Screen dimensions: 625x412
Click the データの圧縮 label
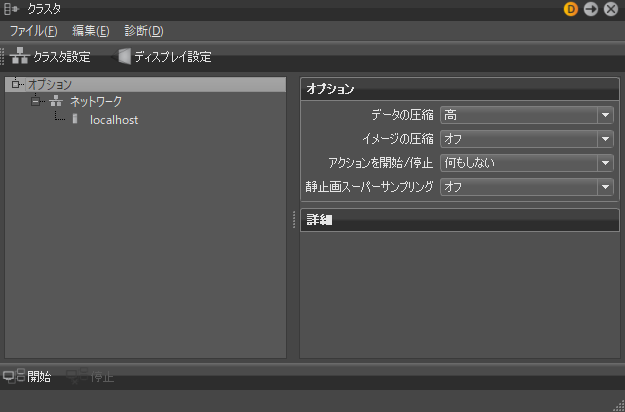point(402,115)
